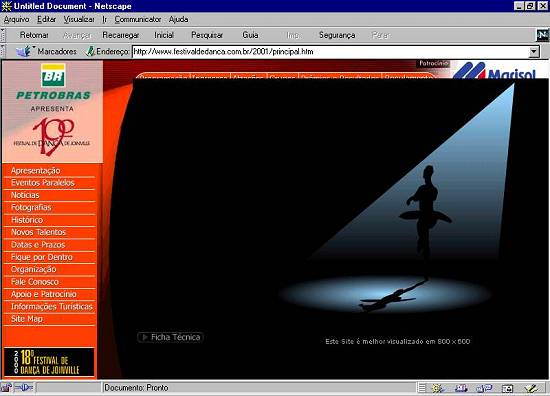Click the Netscape N logo throbber

543,35
